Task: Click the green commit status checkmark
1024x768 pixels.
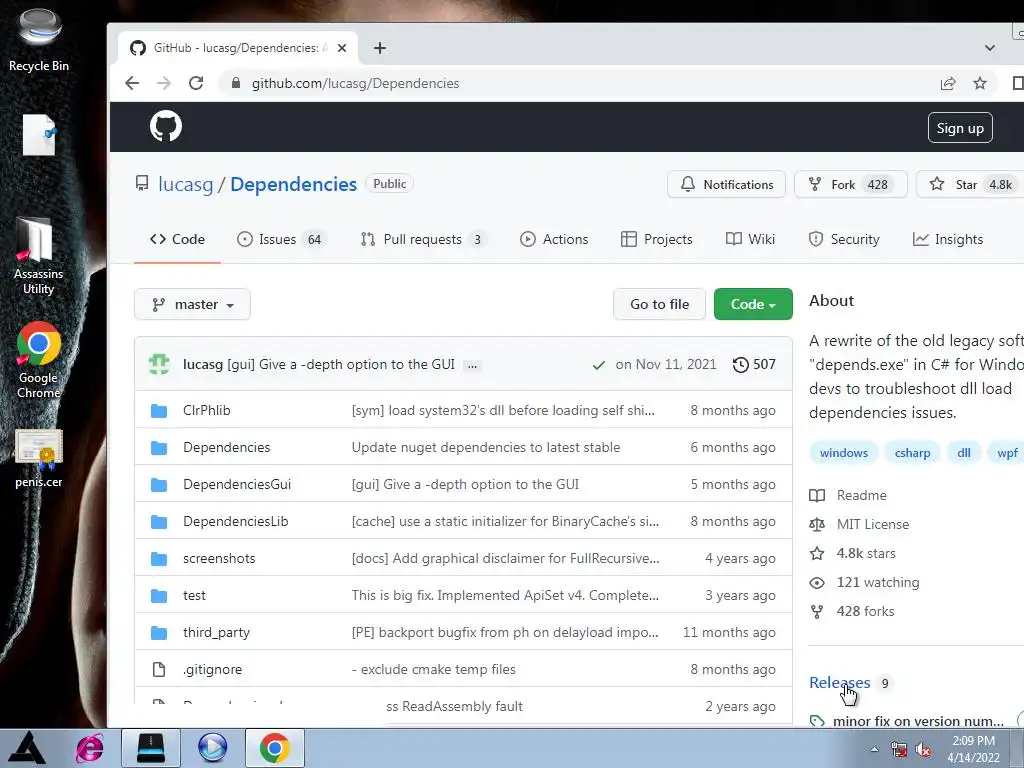Action: coord(598,365)
